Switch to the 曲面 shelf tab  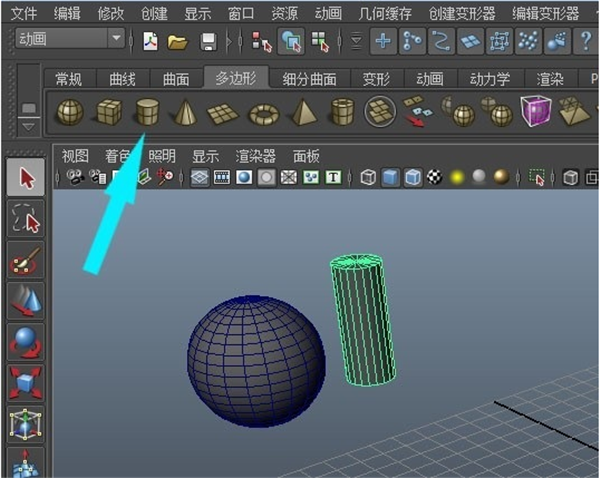click(x=174, y=80)
